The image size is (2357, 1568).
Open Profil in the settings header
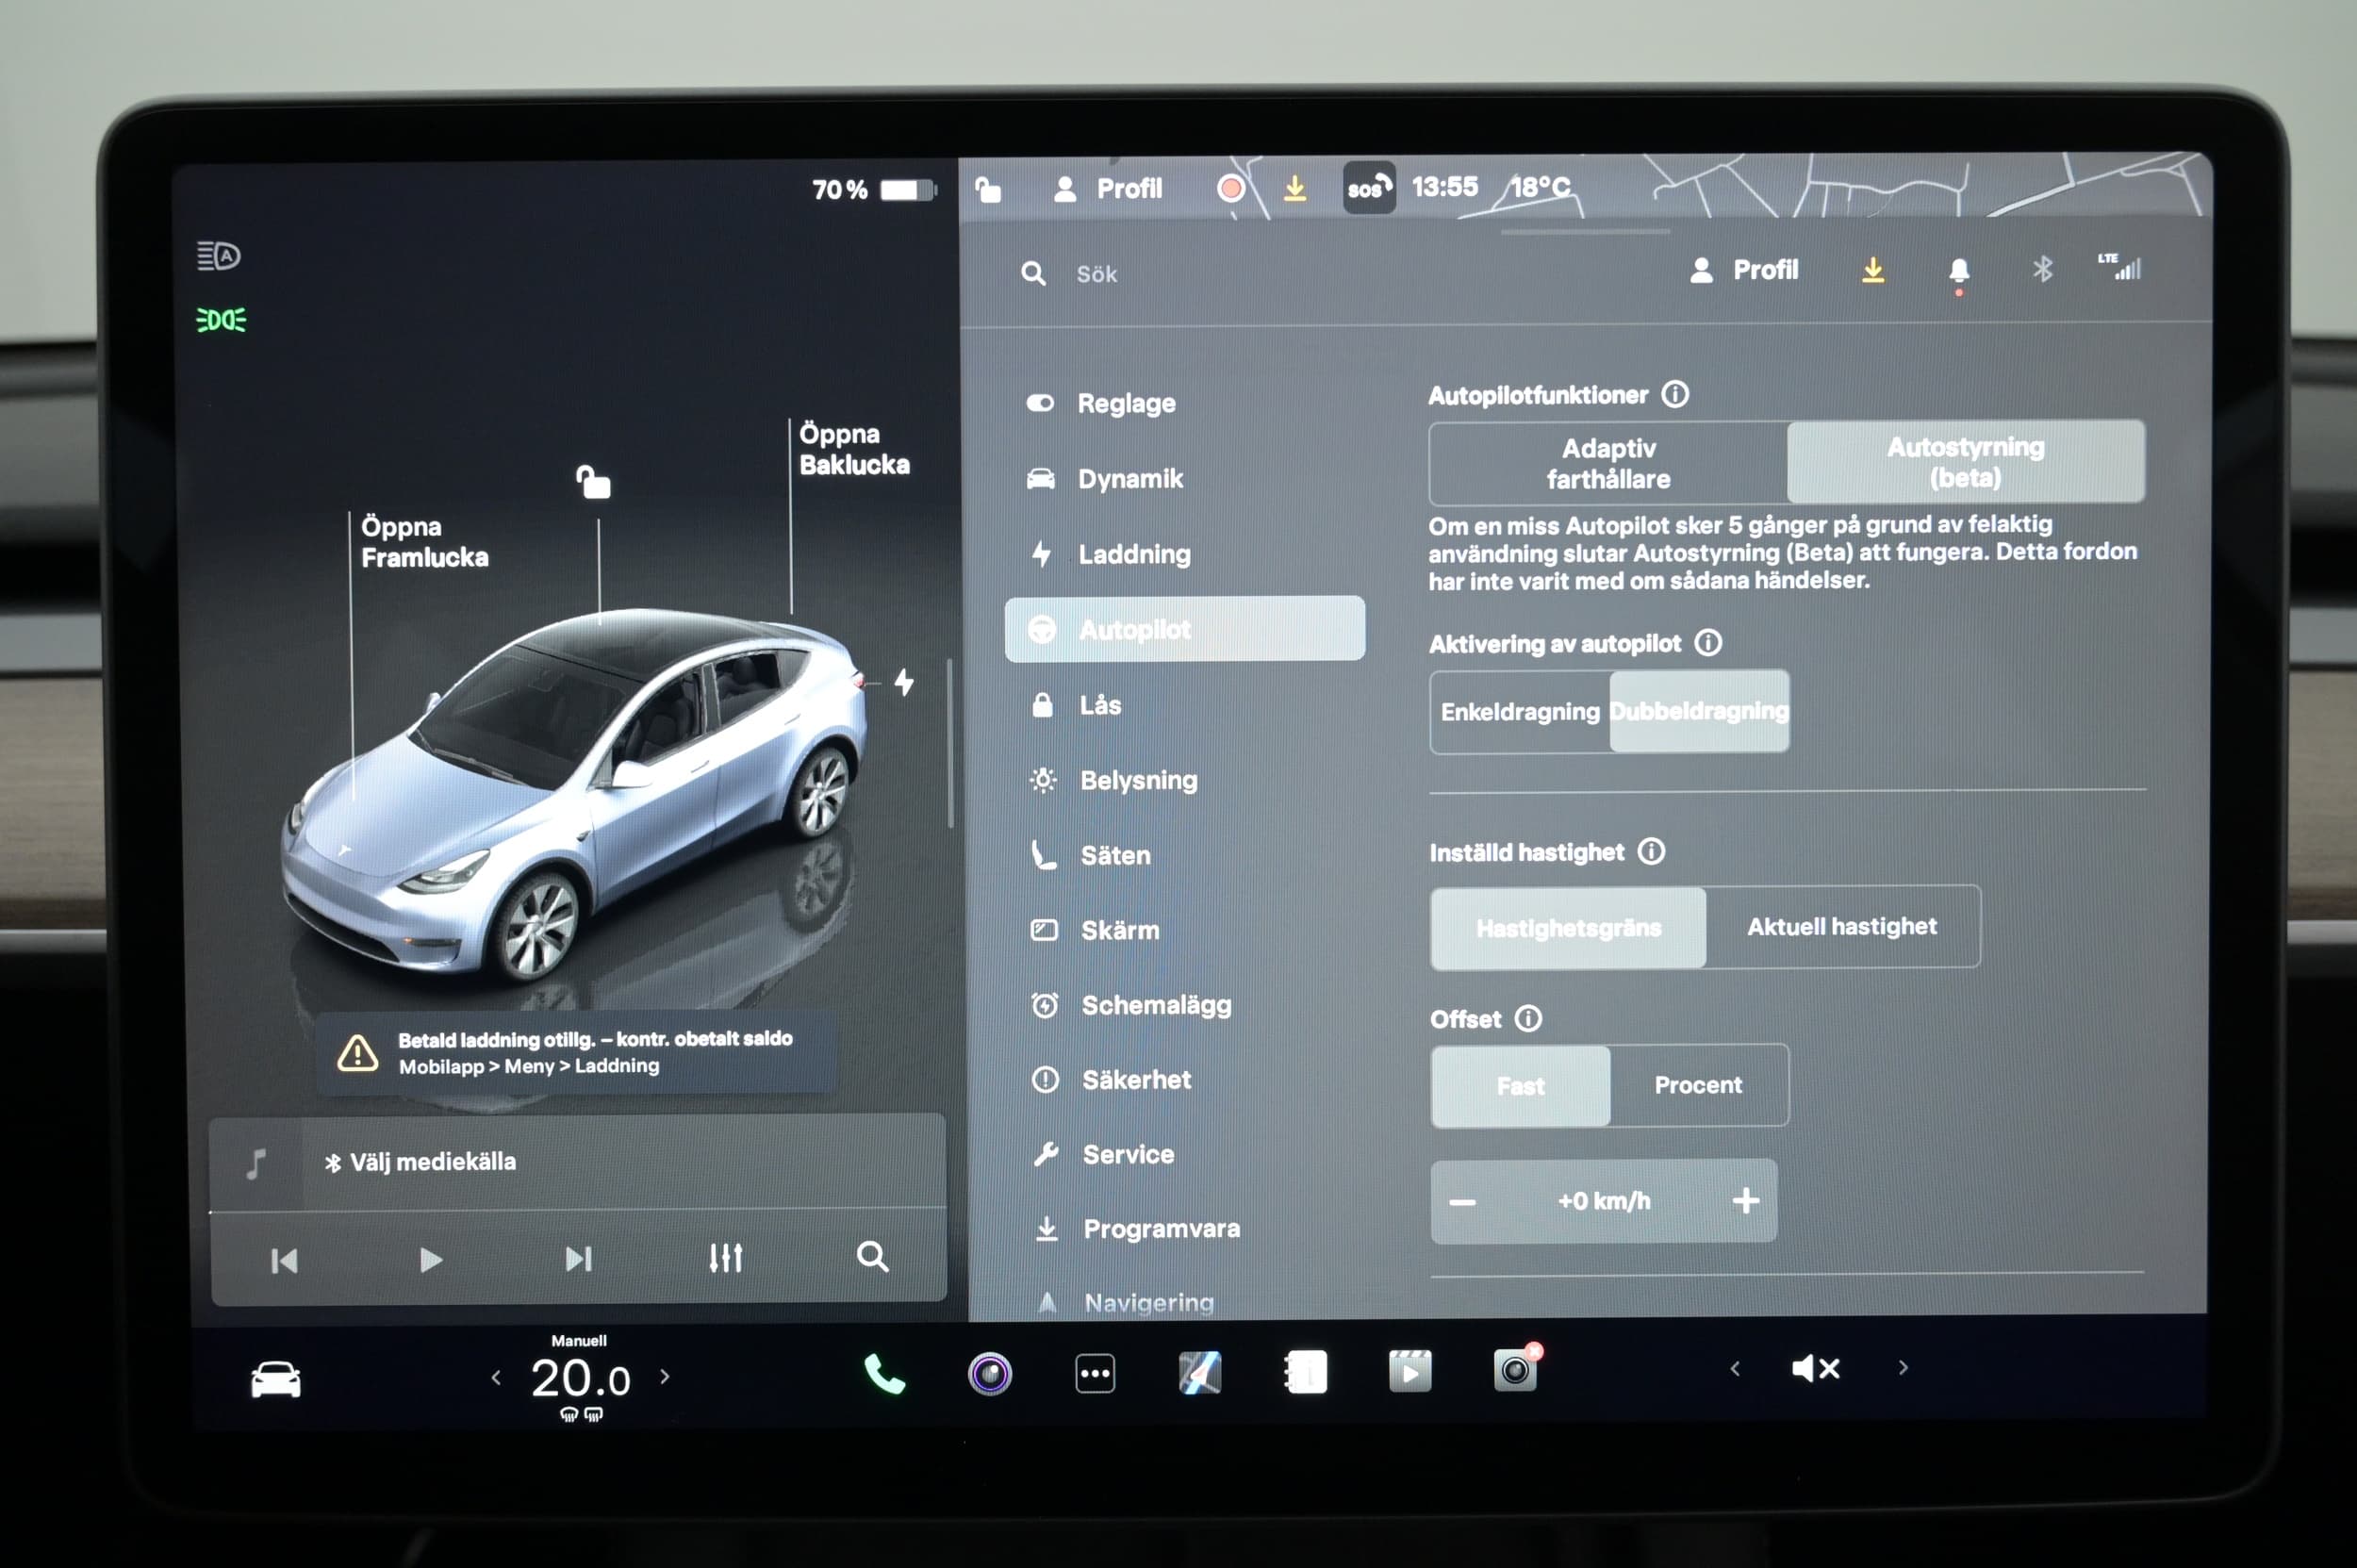tap(1744, 270)
